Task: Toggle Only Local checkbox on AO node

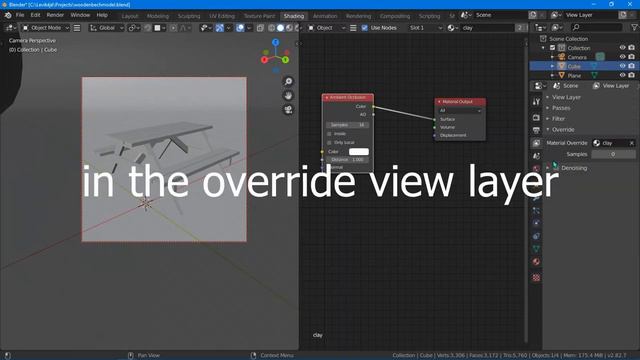Action: [329, 142]
